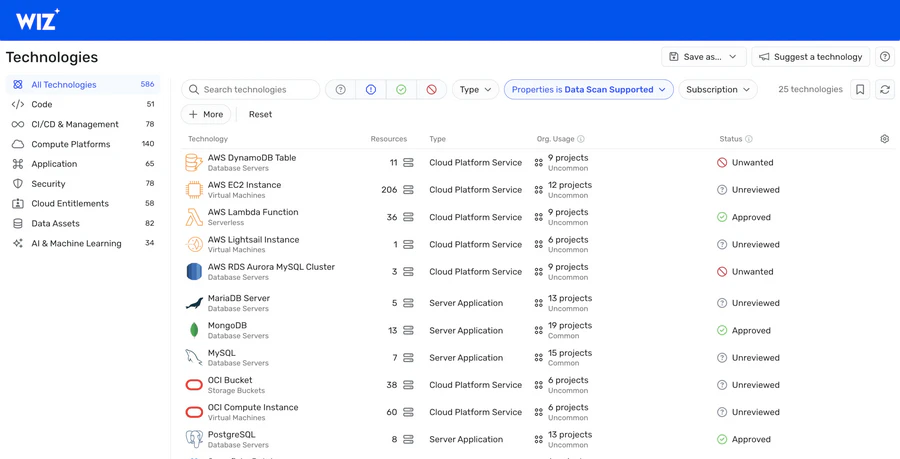This screenshot has height=459, width=900.
Task: Select Compute Platforms category
Action: point(83,144)
